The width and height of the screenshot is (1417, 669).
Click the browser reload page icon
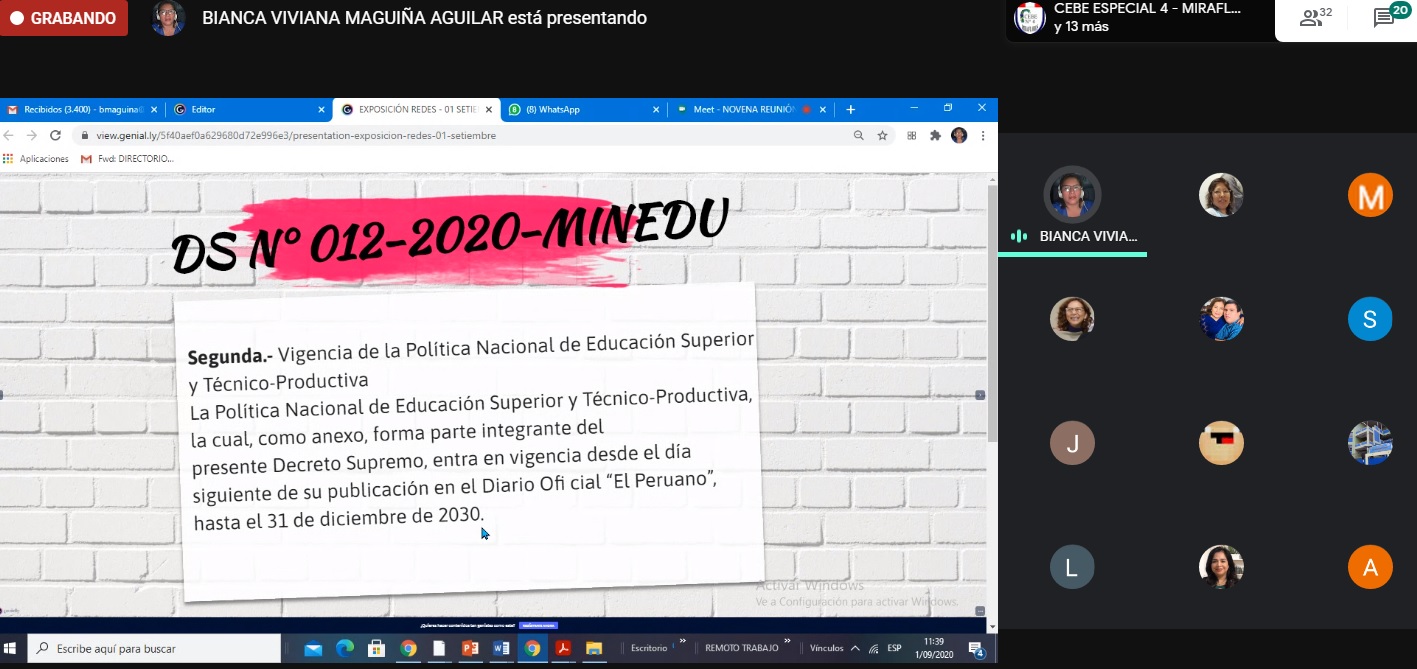click(x=55, y=135)
